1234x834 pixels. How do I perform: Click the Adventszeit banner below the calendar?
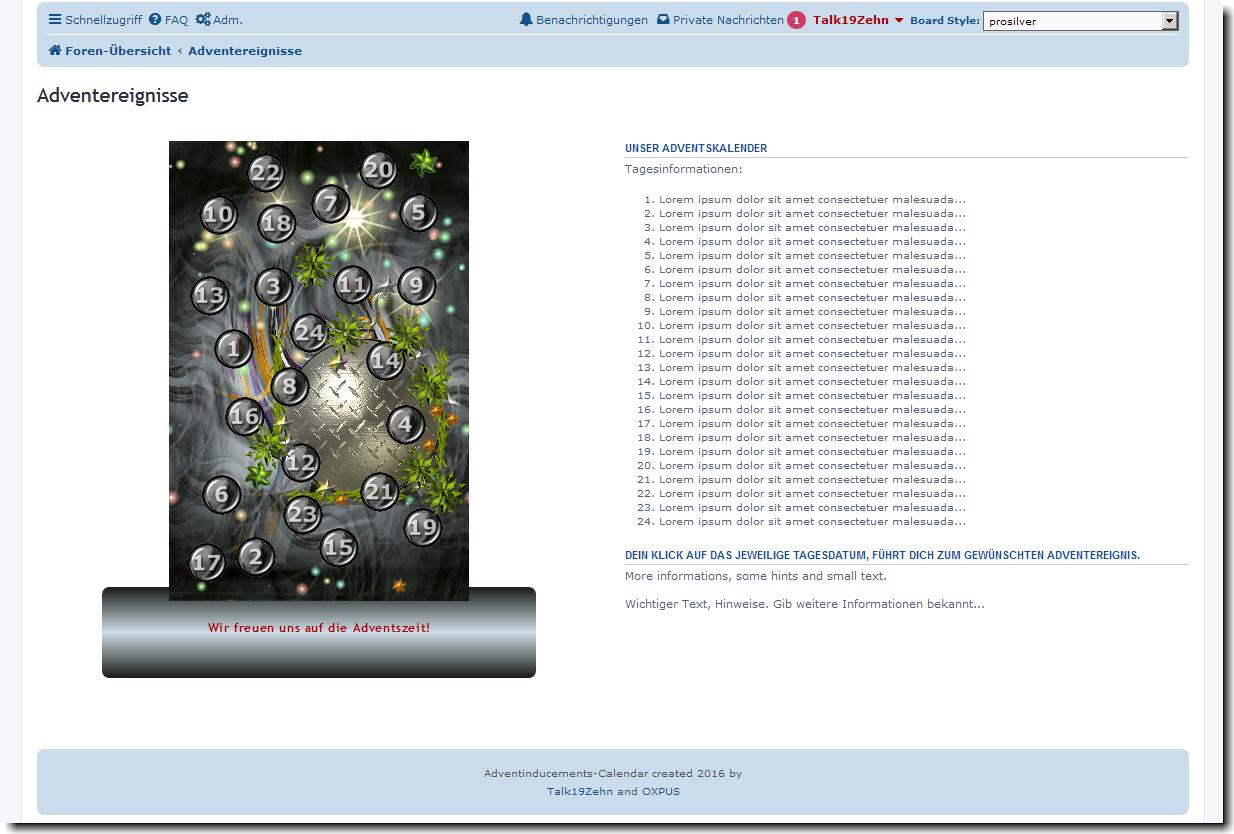[319, 628]
